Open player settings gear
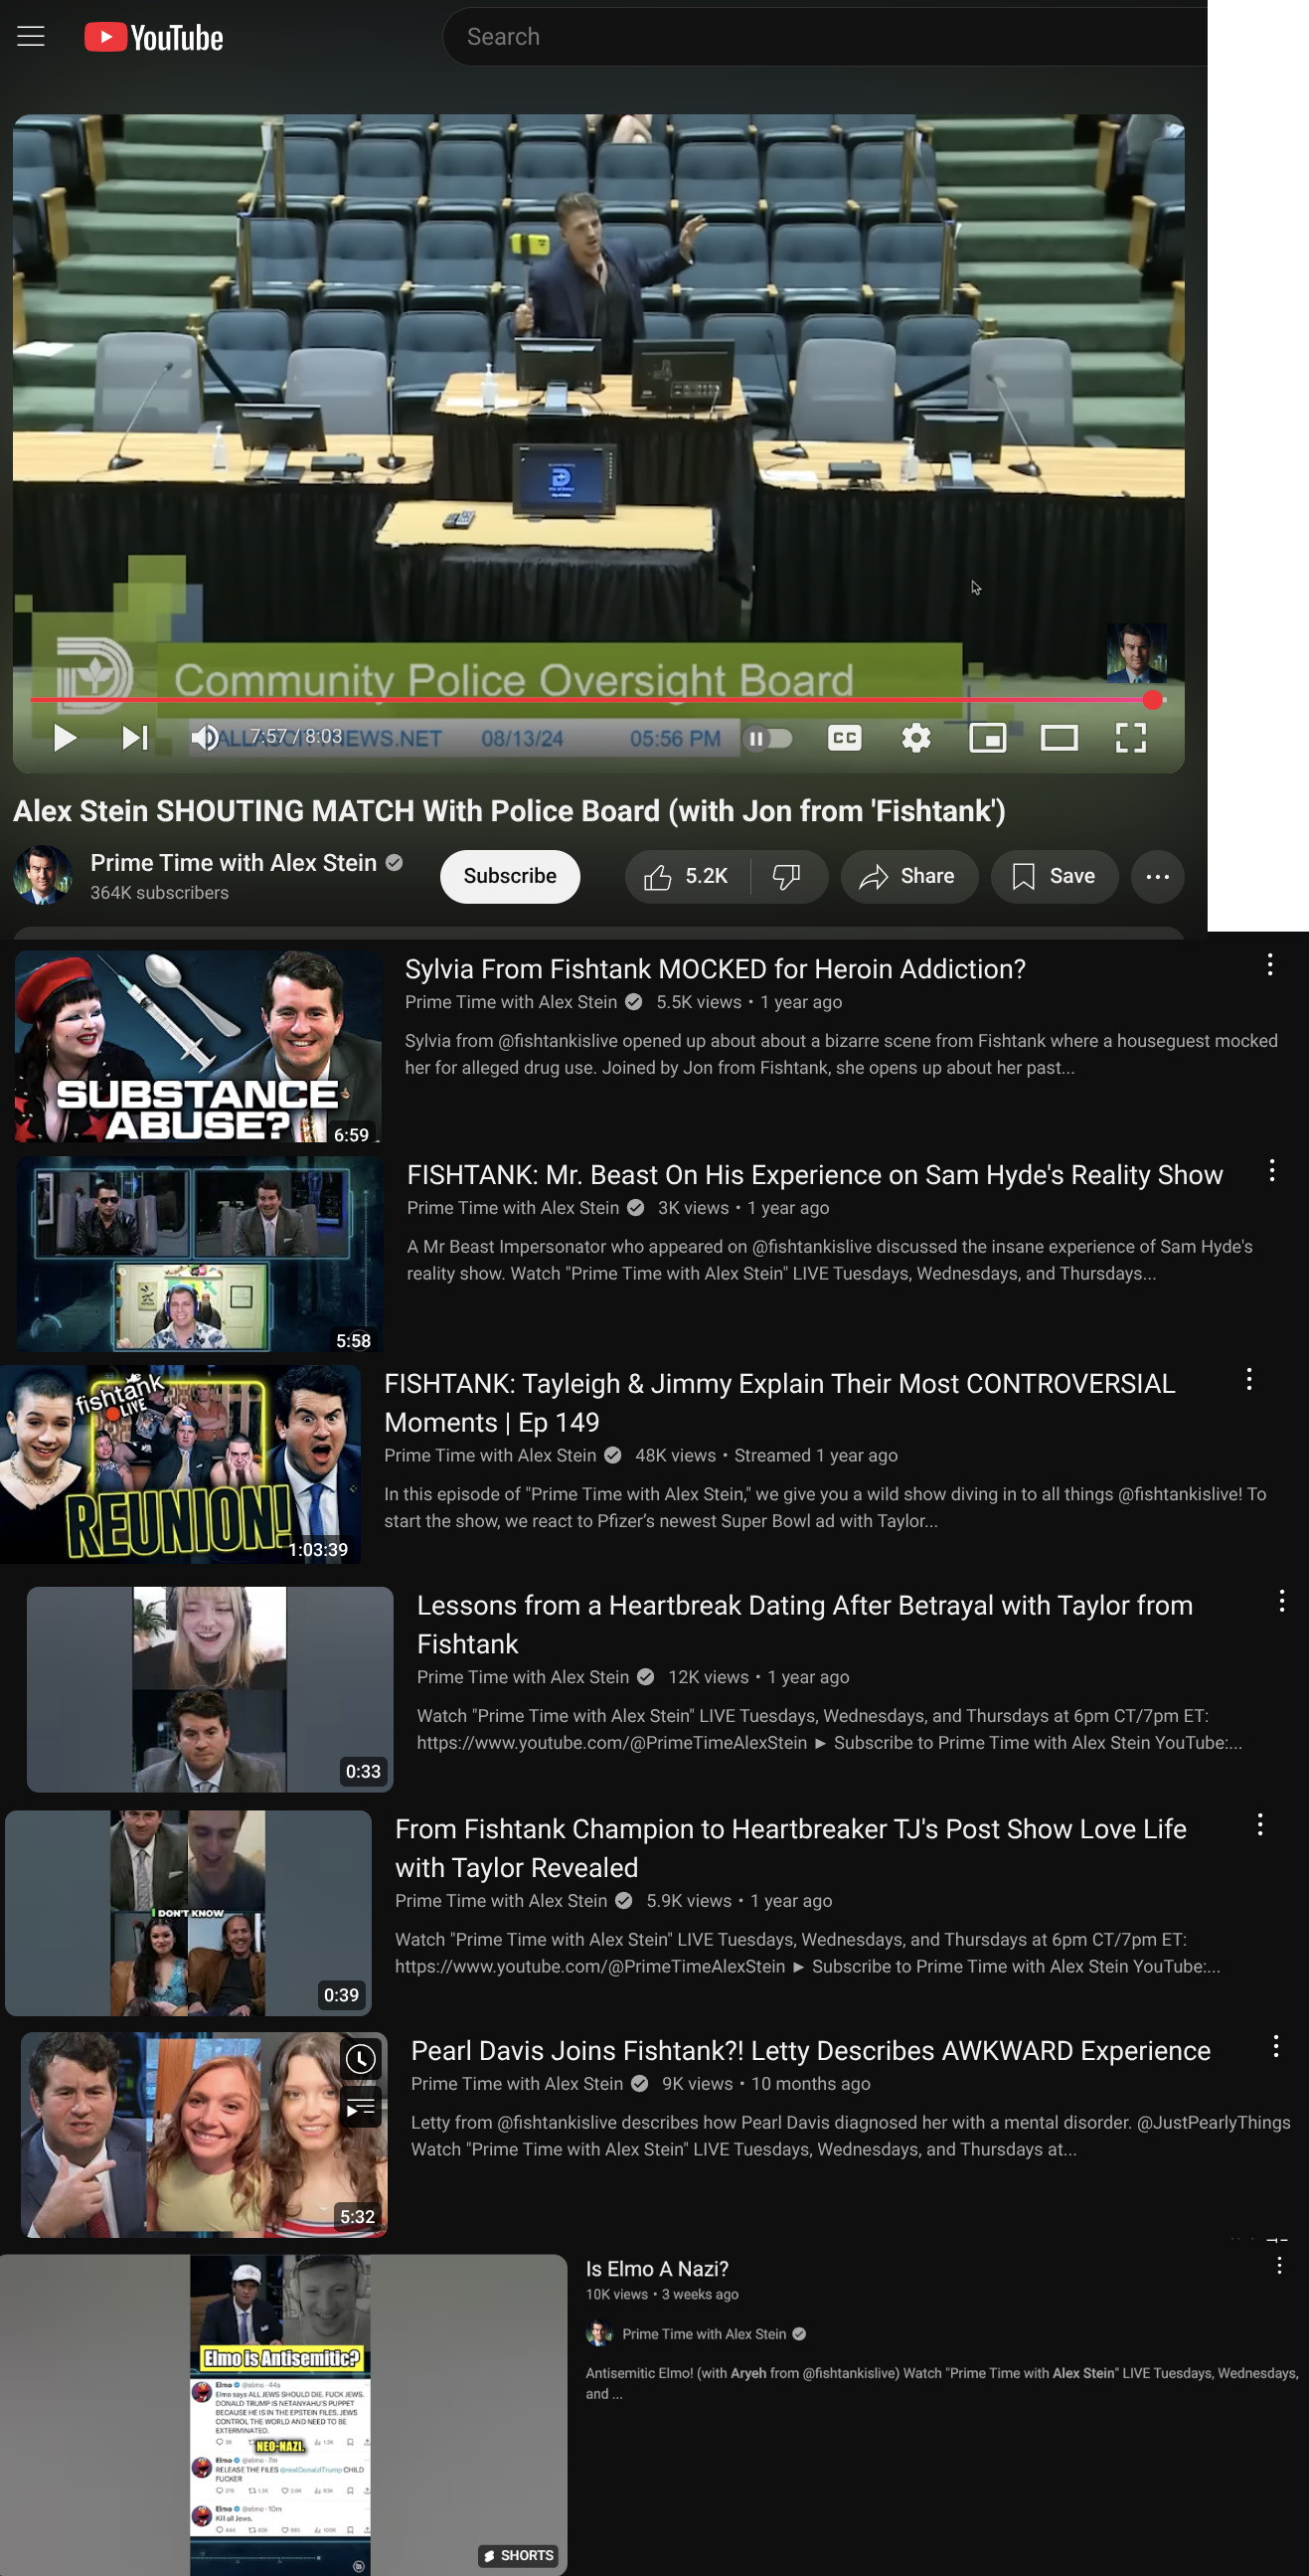 click(916, 738)
